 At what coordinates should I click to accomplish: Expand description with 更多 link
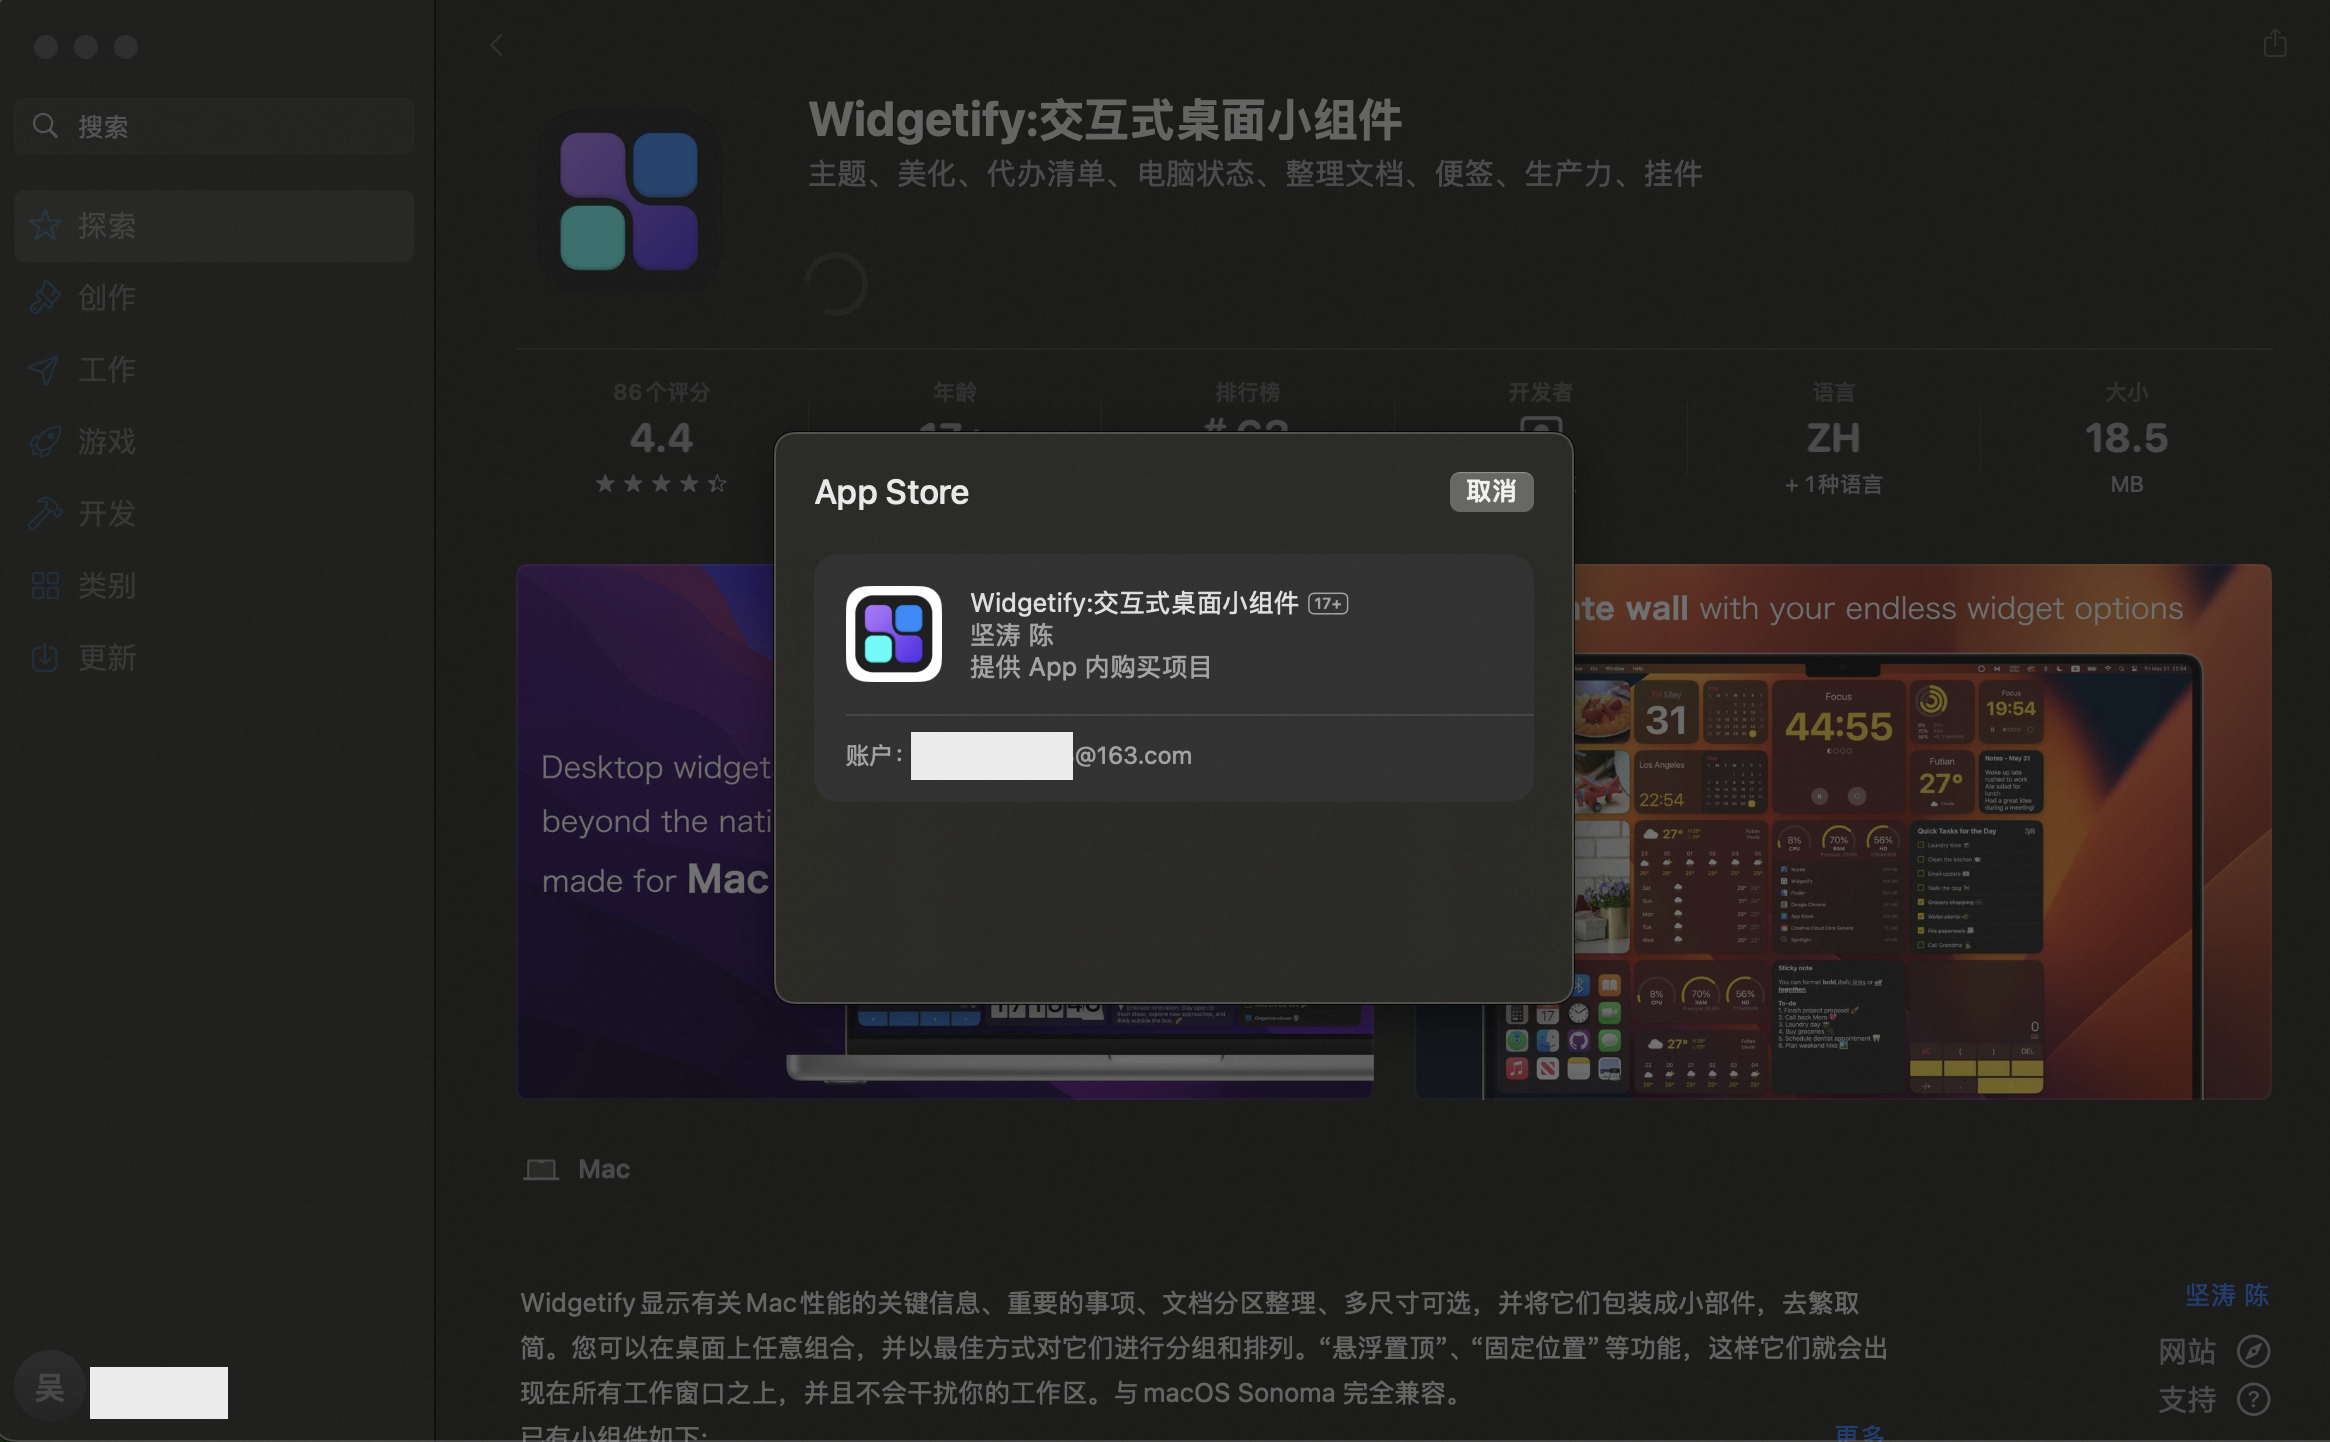[x=1859, y=1432]
